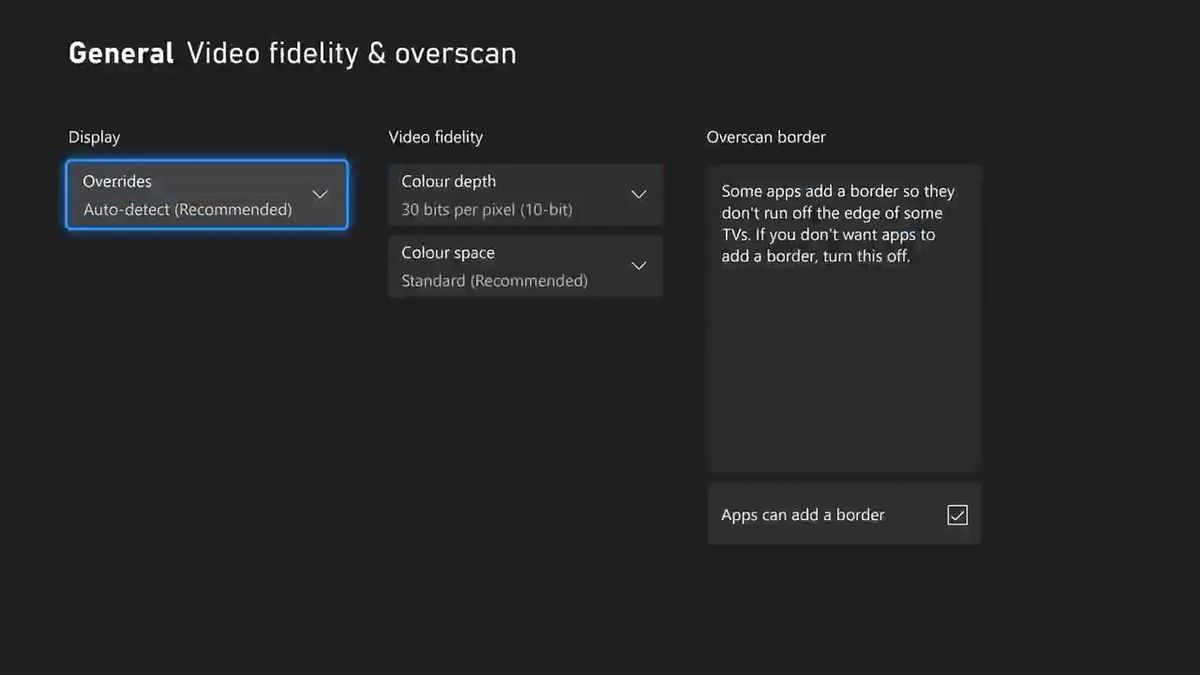Screen dimensions: 1200x675
Task: Click the Video fidelity section heading
Action: tap(435, 137)
